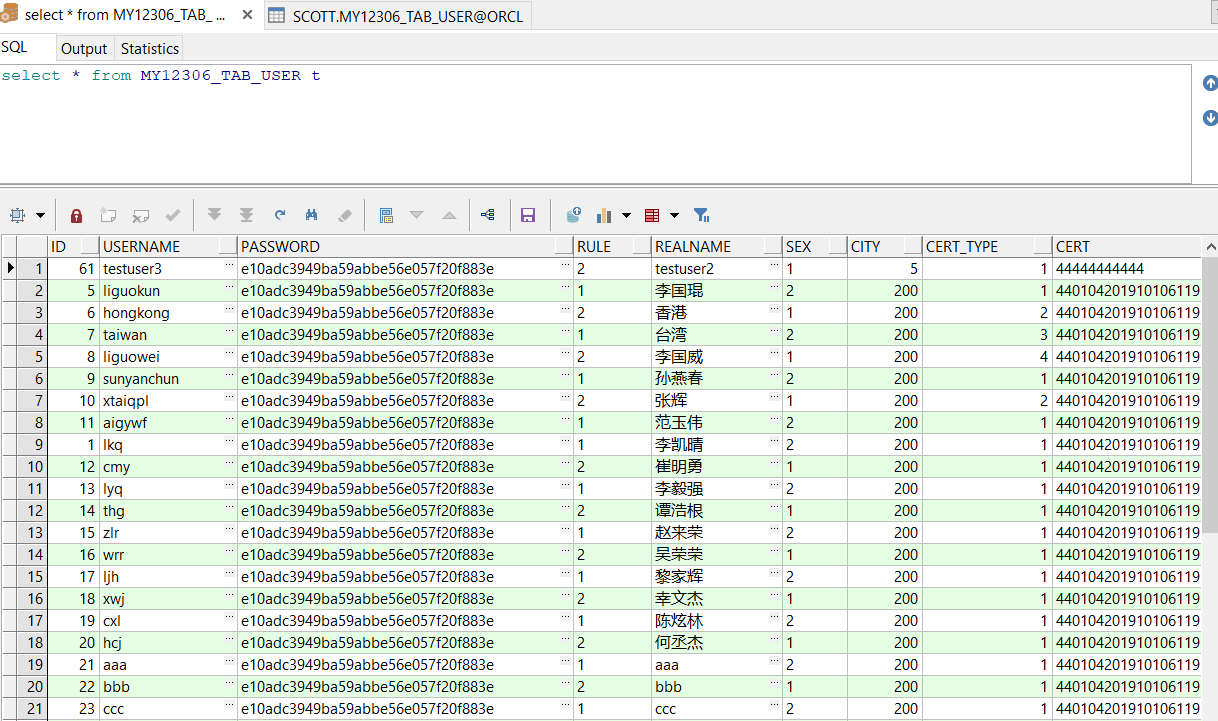The width and height of the screenshot is (1218, 721).
Task: Click the linked query tree icon
Action: coord(488,215)
